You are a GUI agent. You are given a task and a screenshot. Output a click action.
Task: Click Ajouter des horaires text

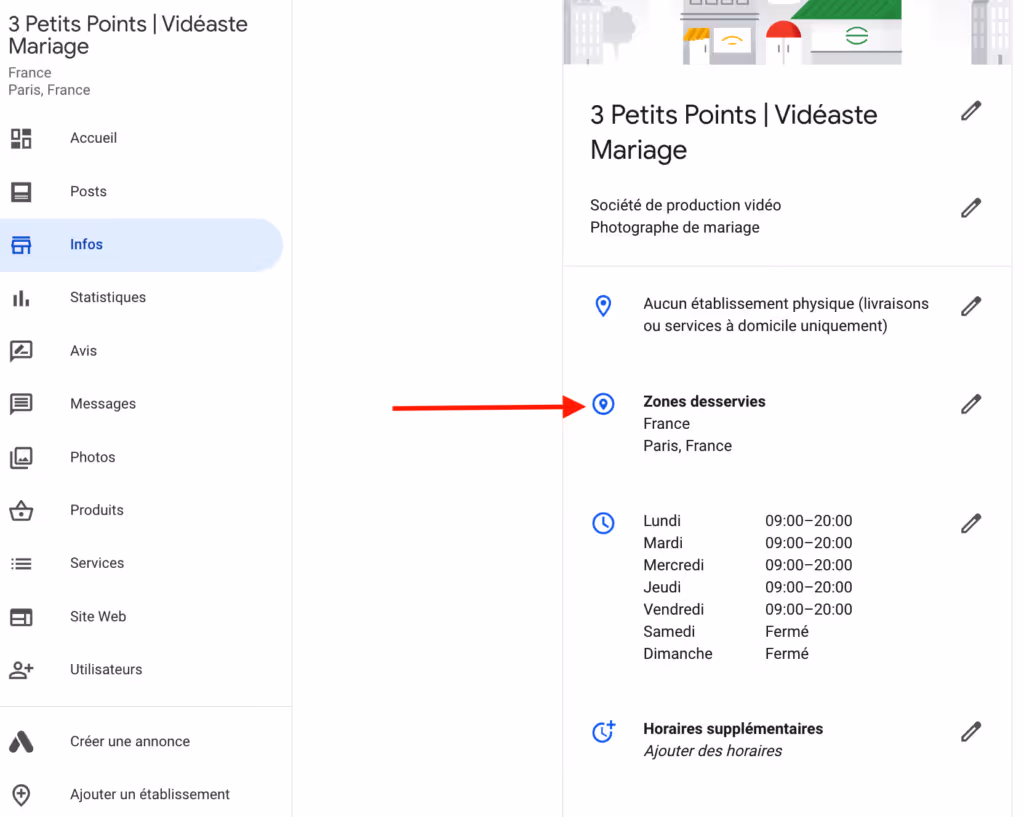tap(712, 751)
